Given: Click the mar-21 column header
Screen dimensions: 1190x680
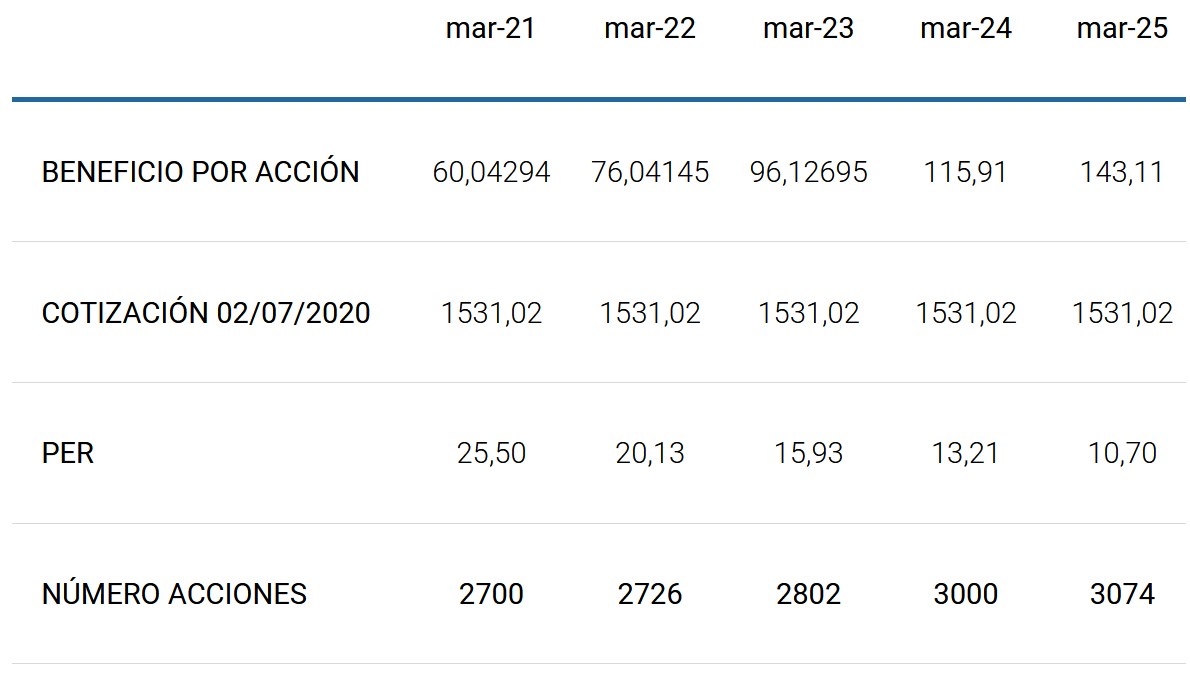Looking at the screenshot, I should pos(491,29).
